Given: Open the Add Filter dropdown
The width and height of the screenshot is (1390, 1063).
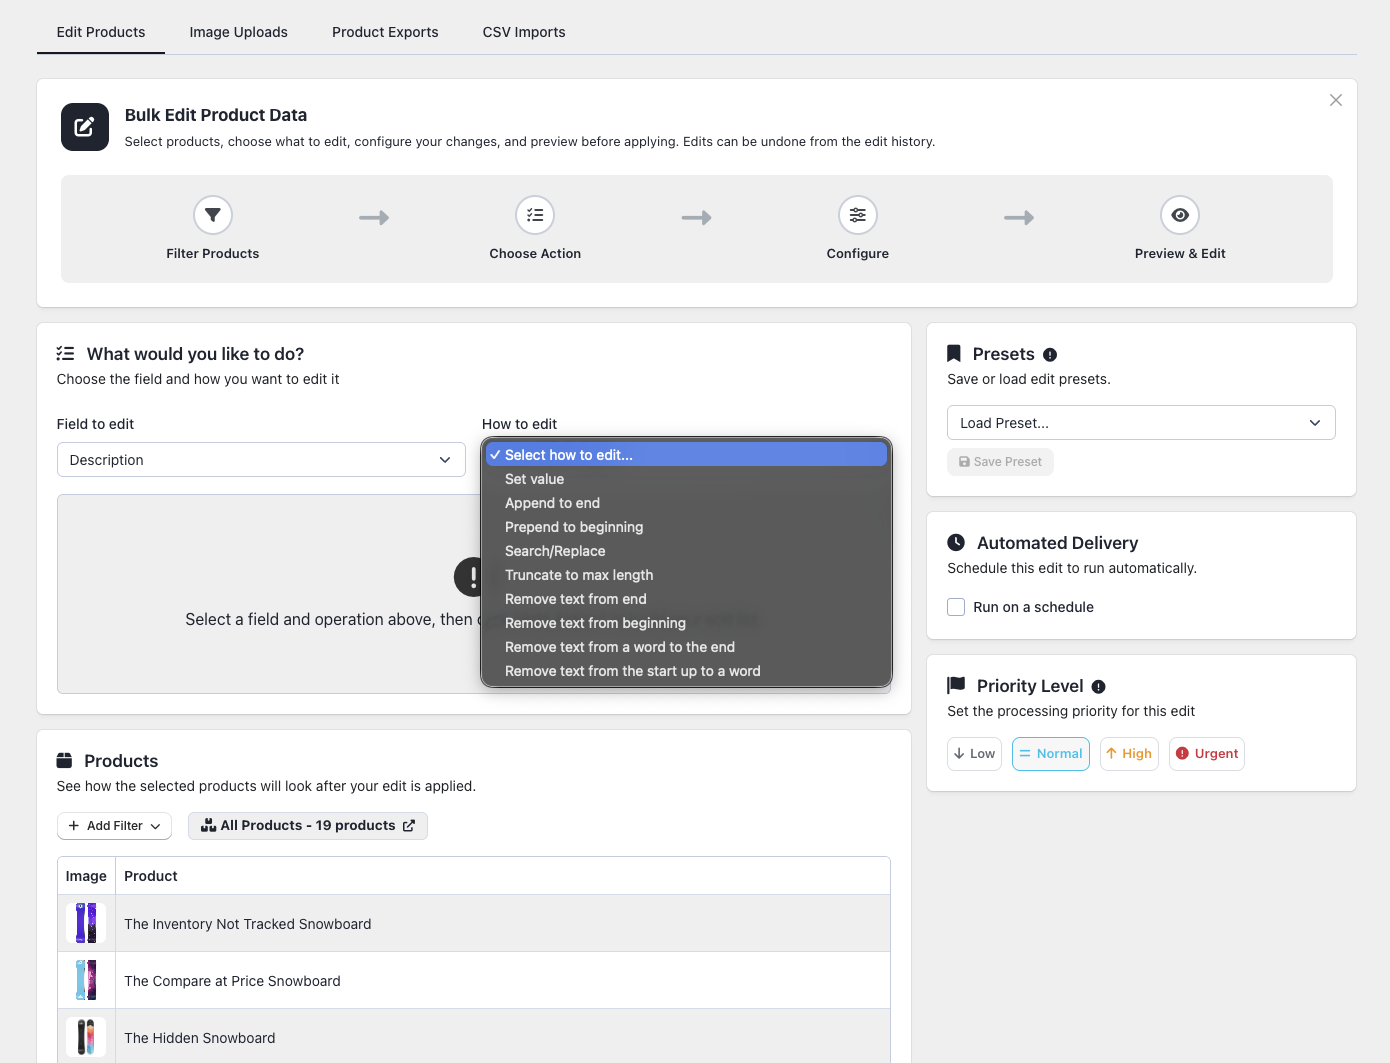Looking at the screenshot, I should (x=115, y=826).
